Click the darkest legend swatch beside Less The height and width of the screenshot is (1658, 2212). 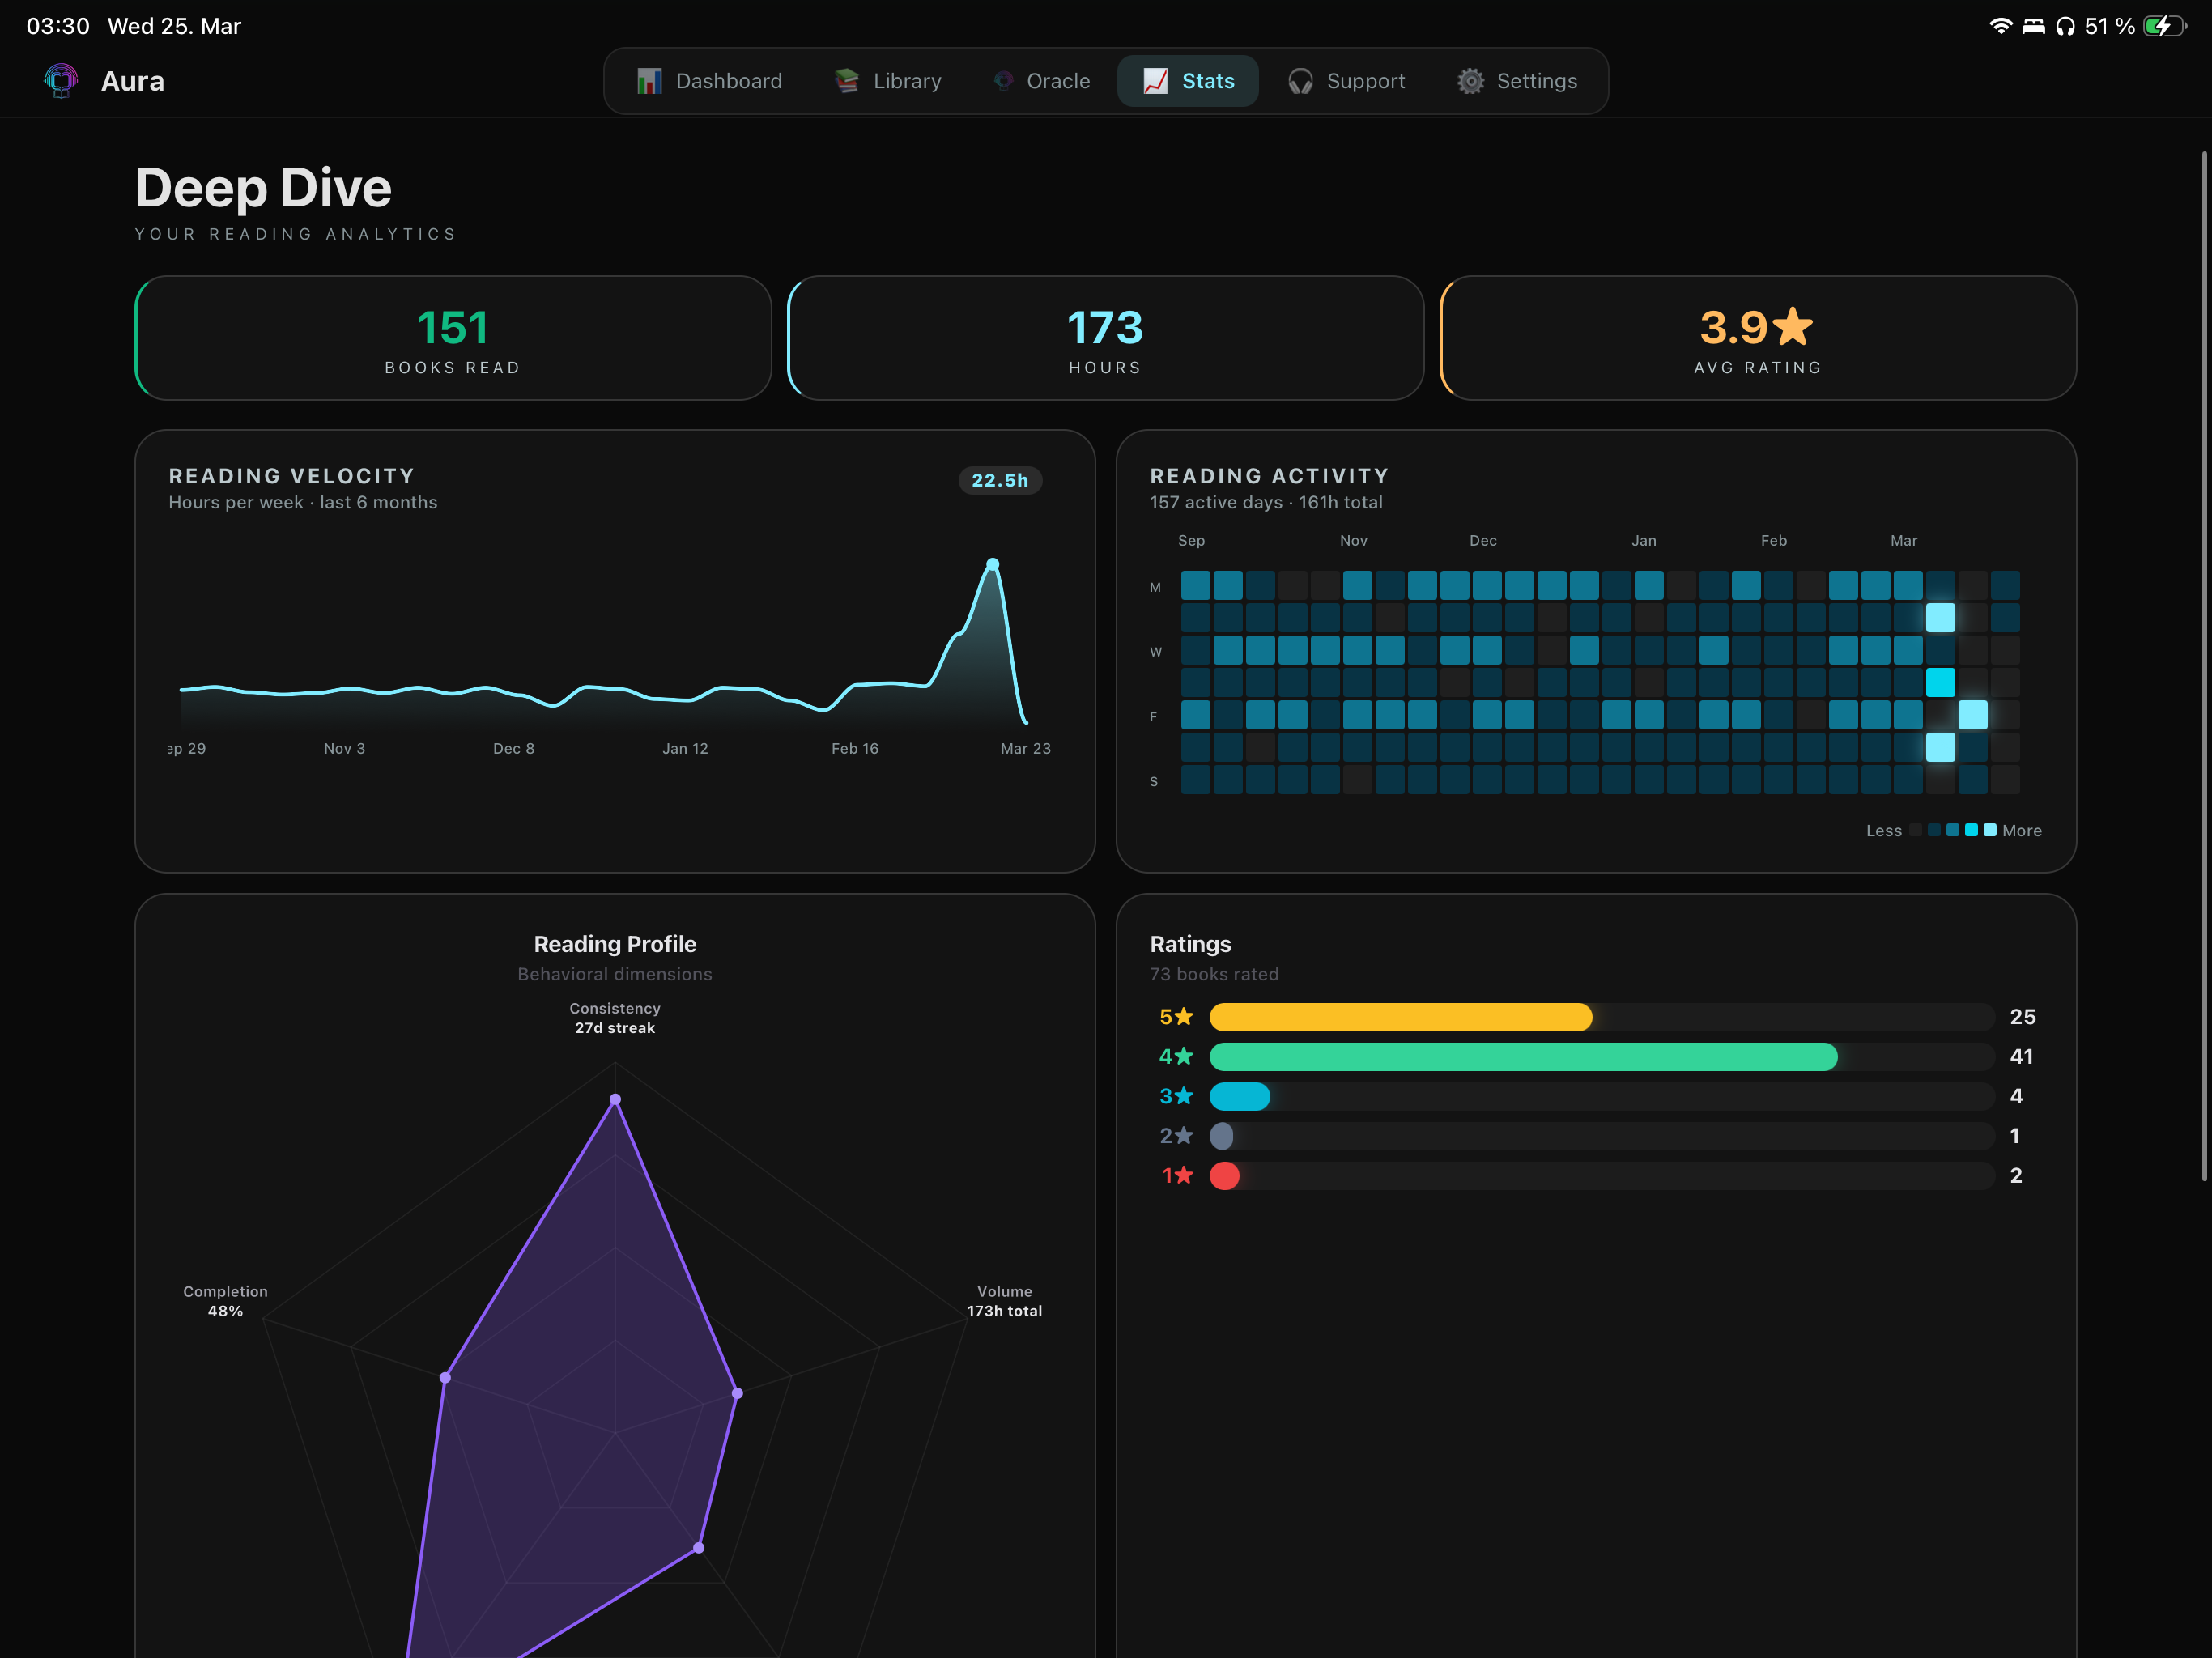1916,830
